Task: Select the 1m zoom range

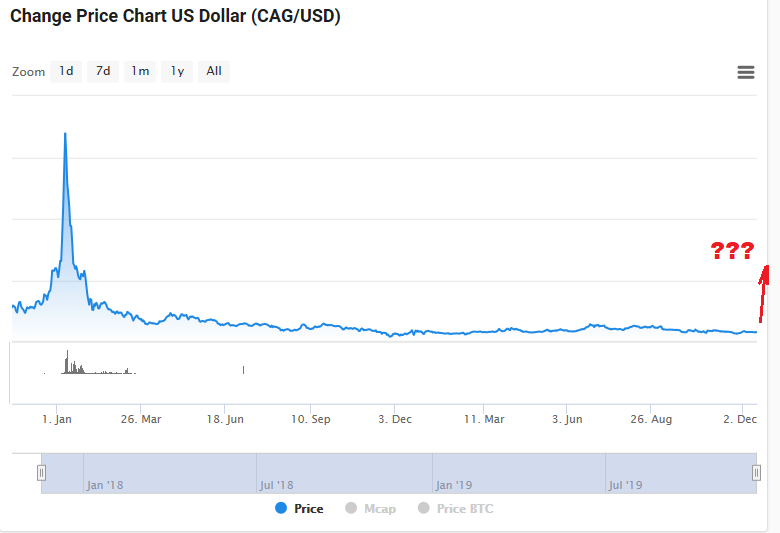Action: point(140,71)
